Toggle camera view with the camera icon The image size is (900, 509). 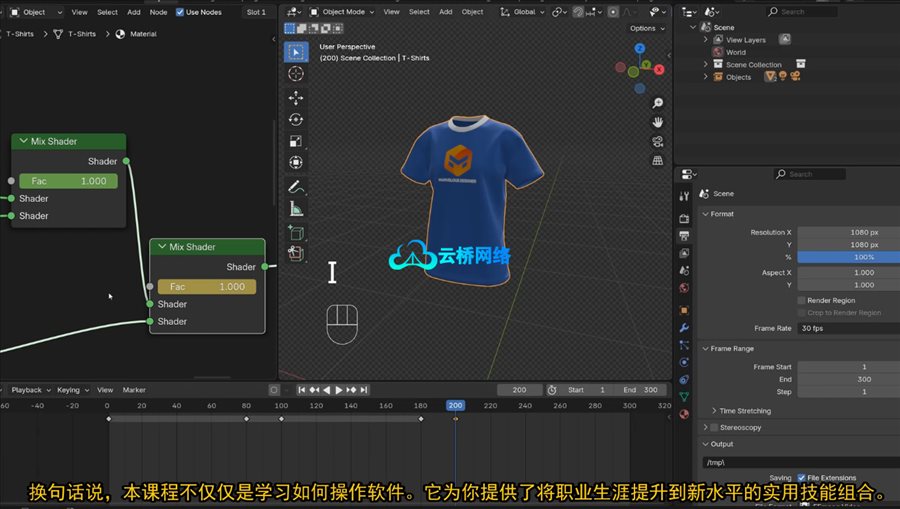point(657,141)
